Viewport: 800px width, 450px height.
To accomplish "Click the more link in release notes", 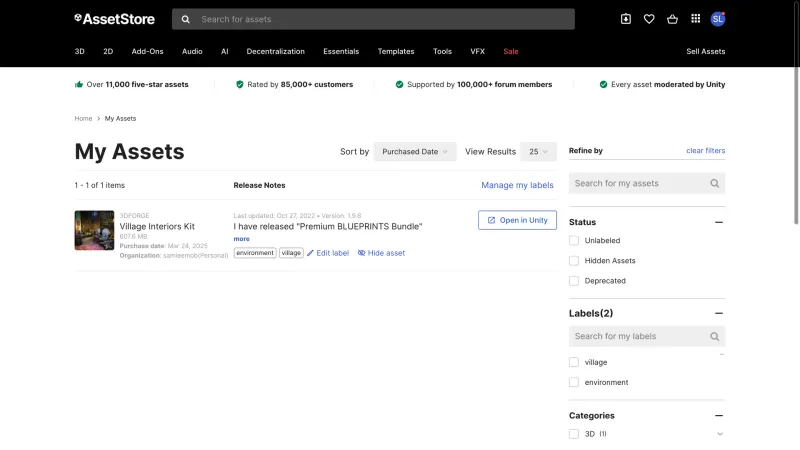I will pos(241,239).
